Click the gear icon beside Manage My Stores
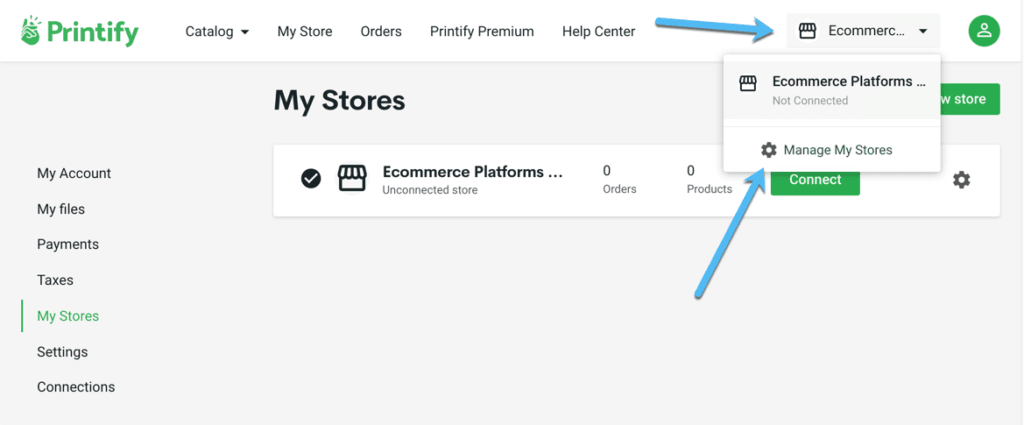The height and width of the screenshot is (425, 1024). [x=769, y=150]
